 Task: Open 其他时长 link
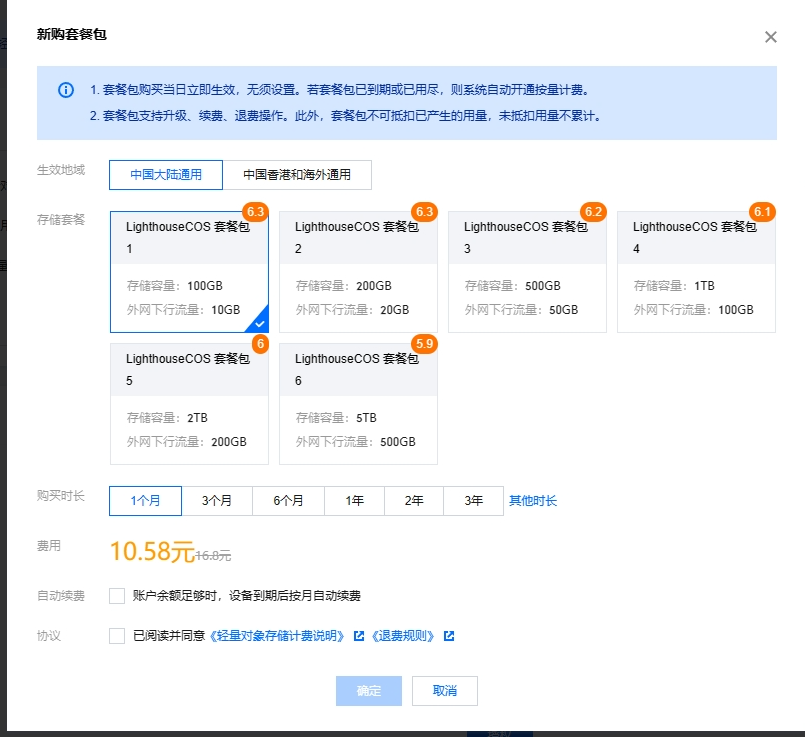click(x=533, y=500)
